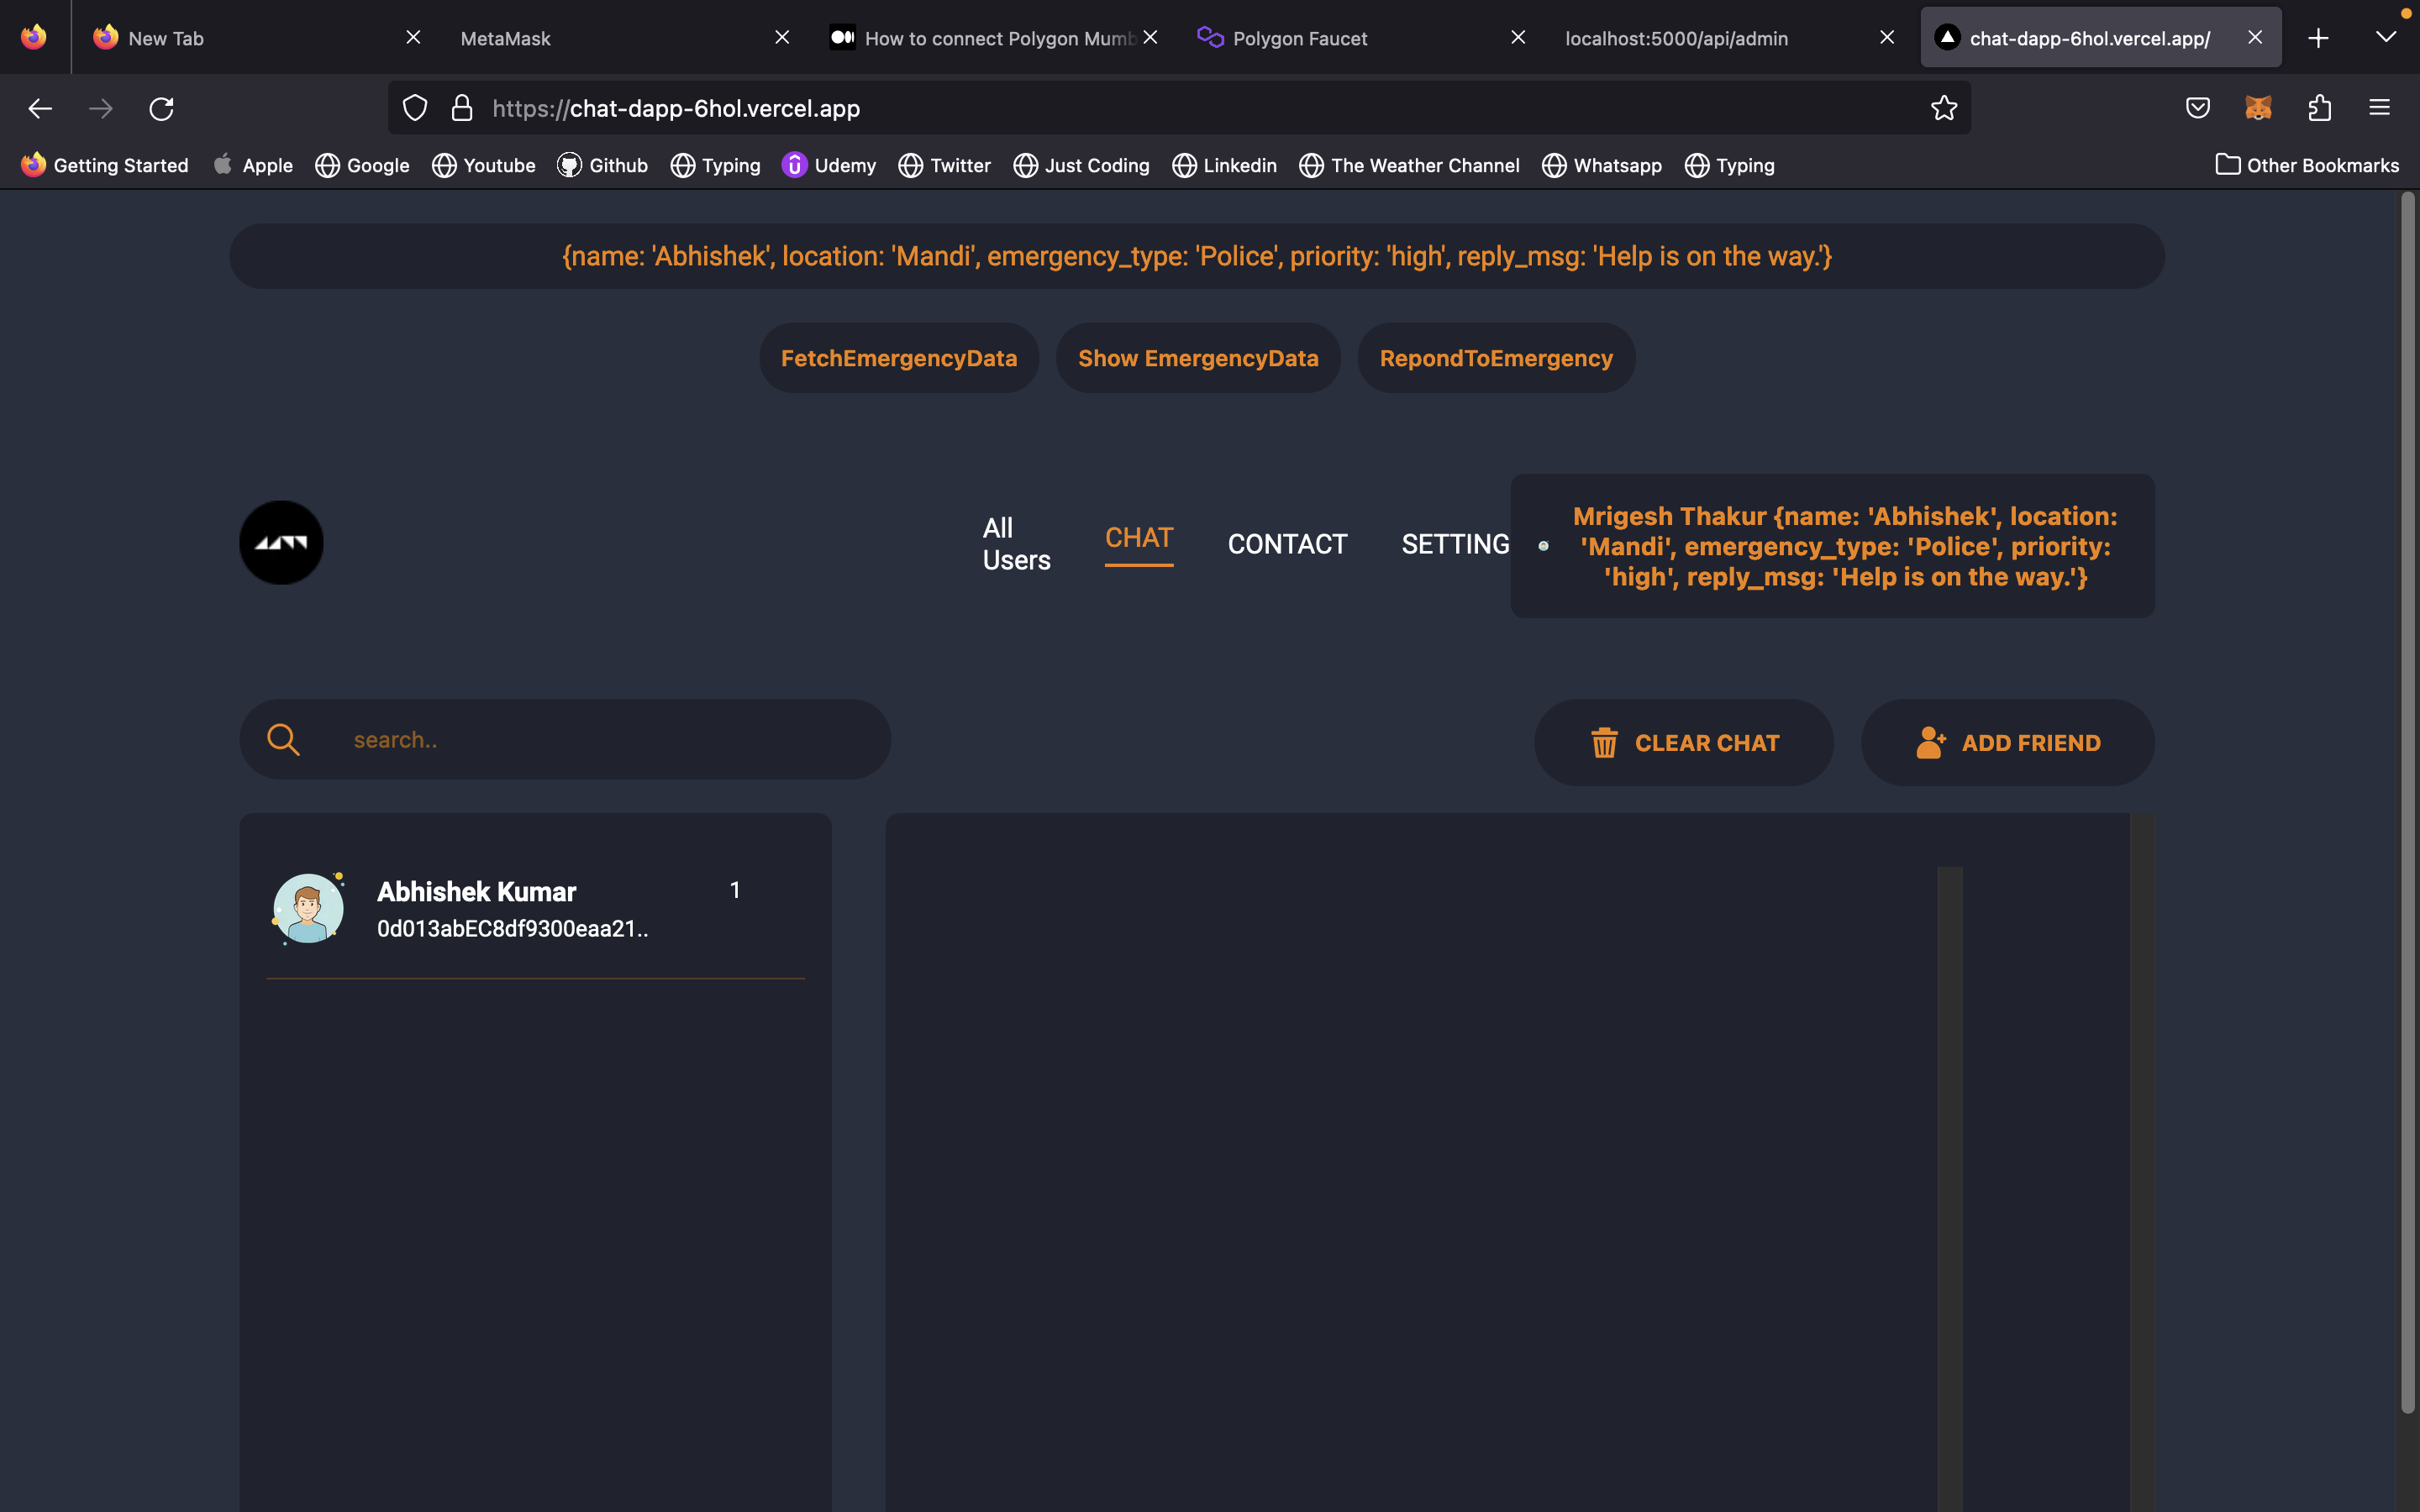This screenshot has width=2420, height=1512.
Task: Open the Firefox hamburger application menu
Action: pyautogui.click(x=2379, y=108)
